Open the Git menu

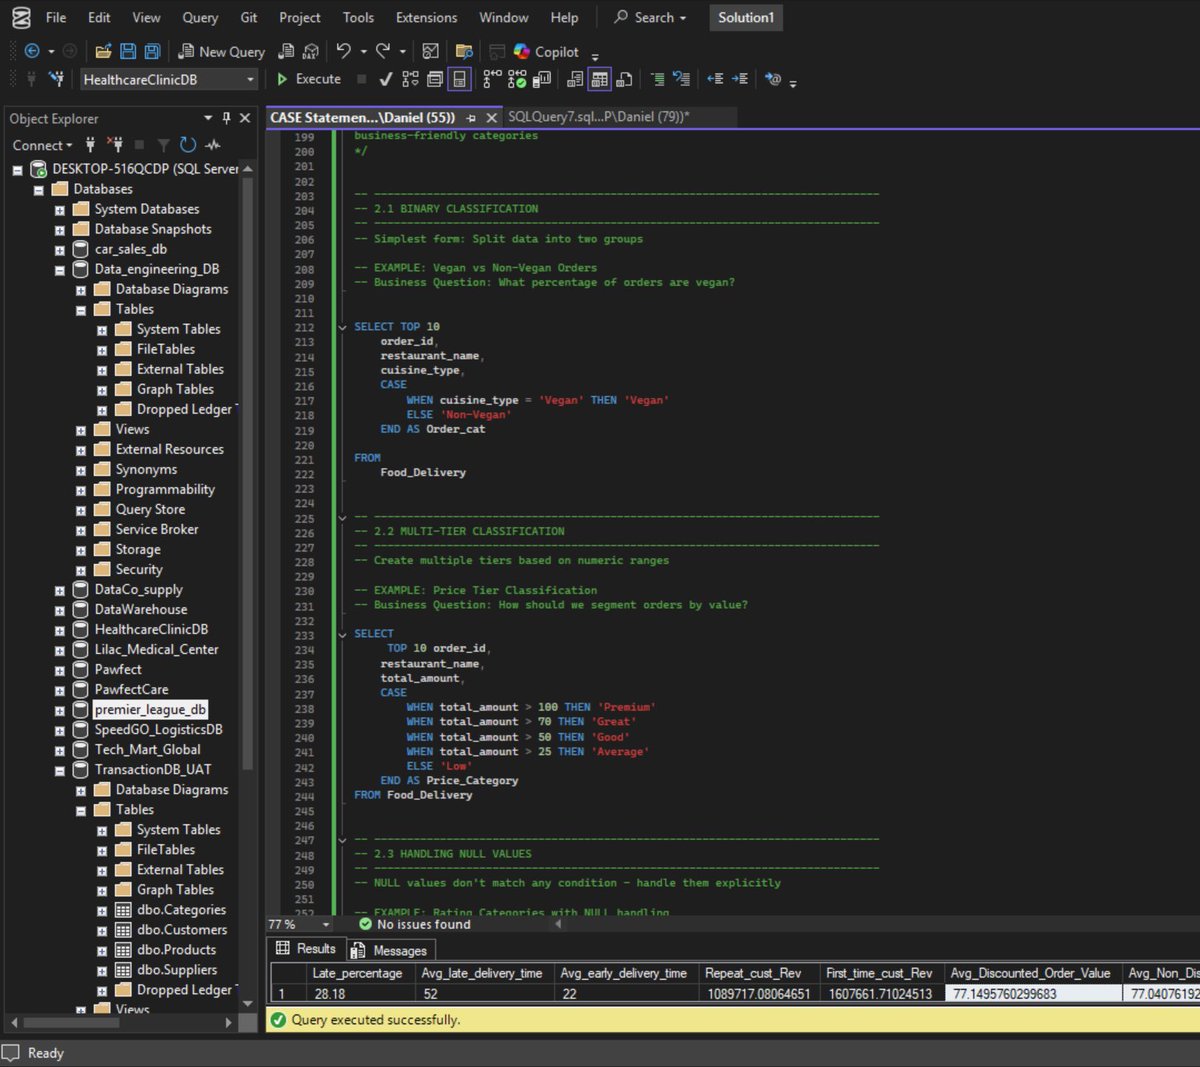click(x=249, y=17)
